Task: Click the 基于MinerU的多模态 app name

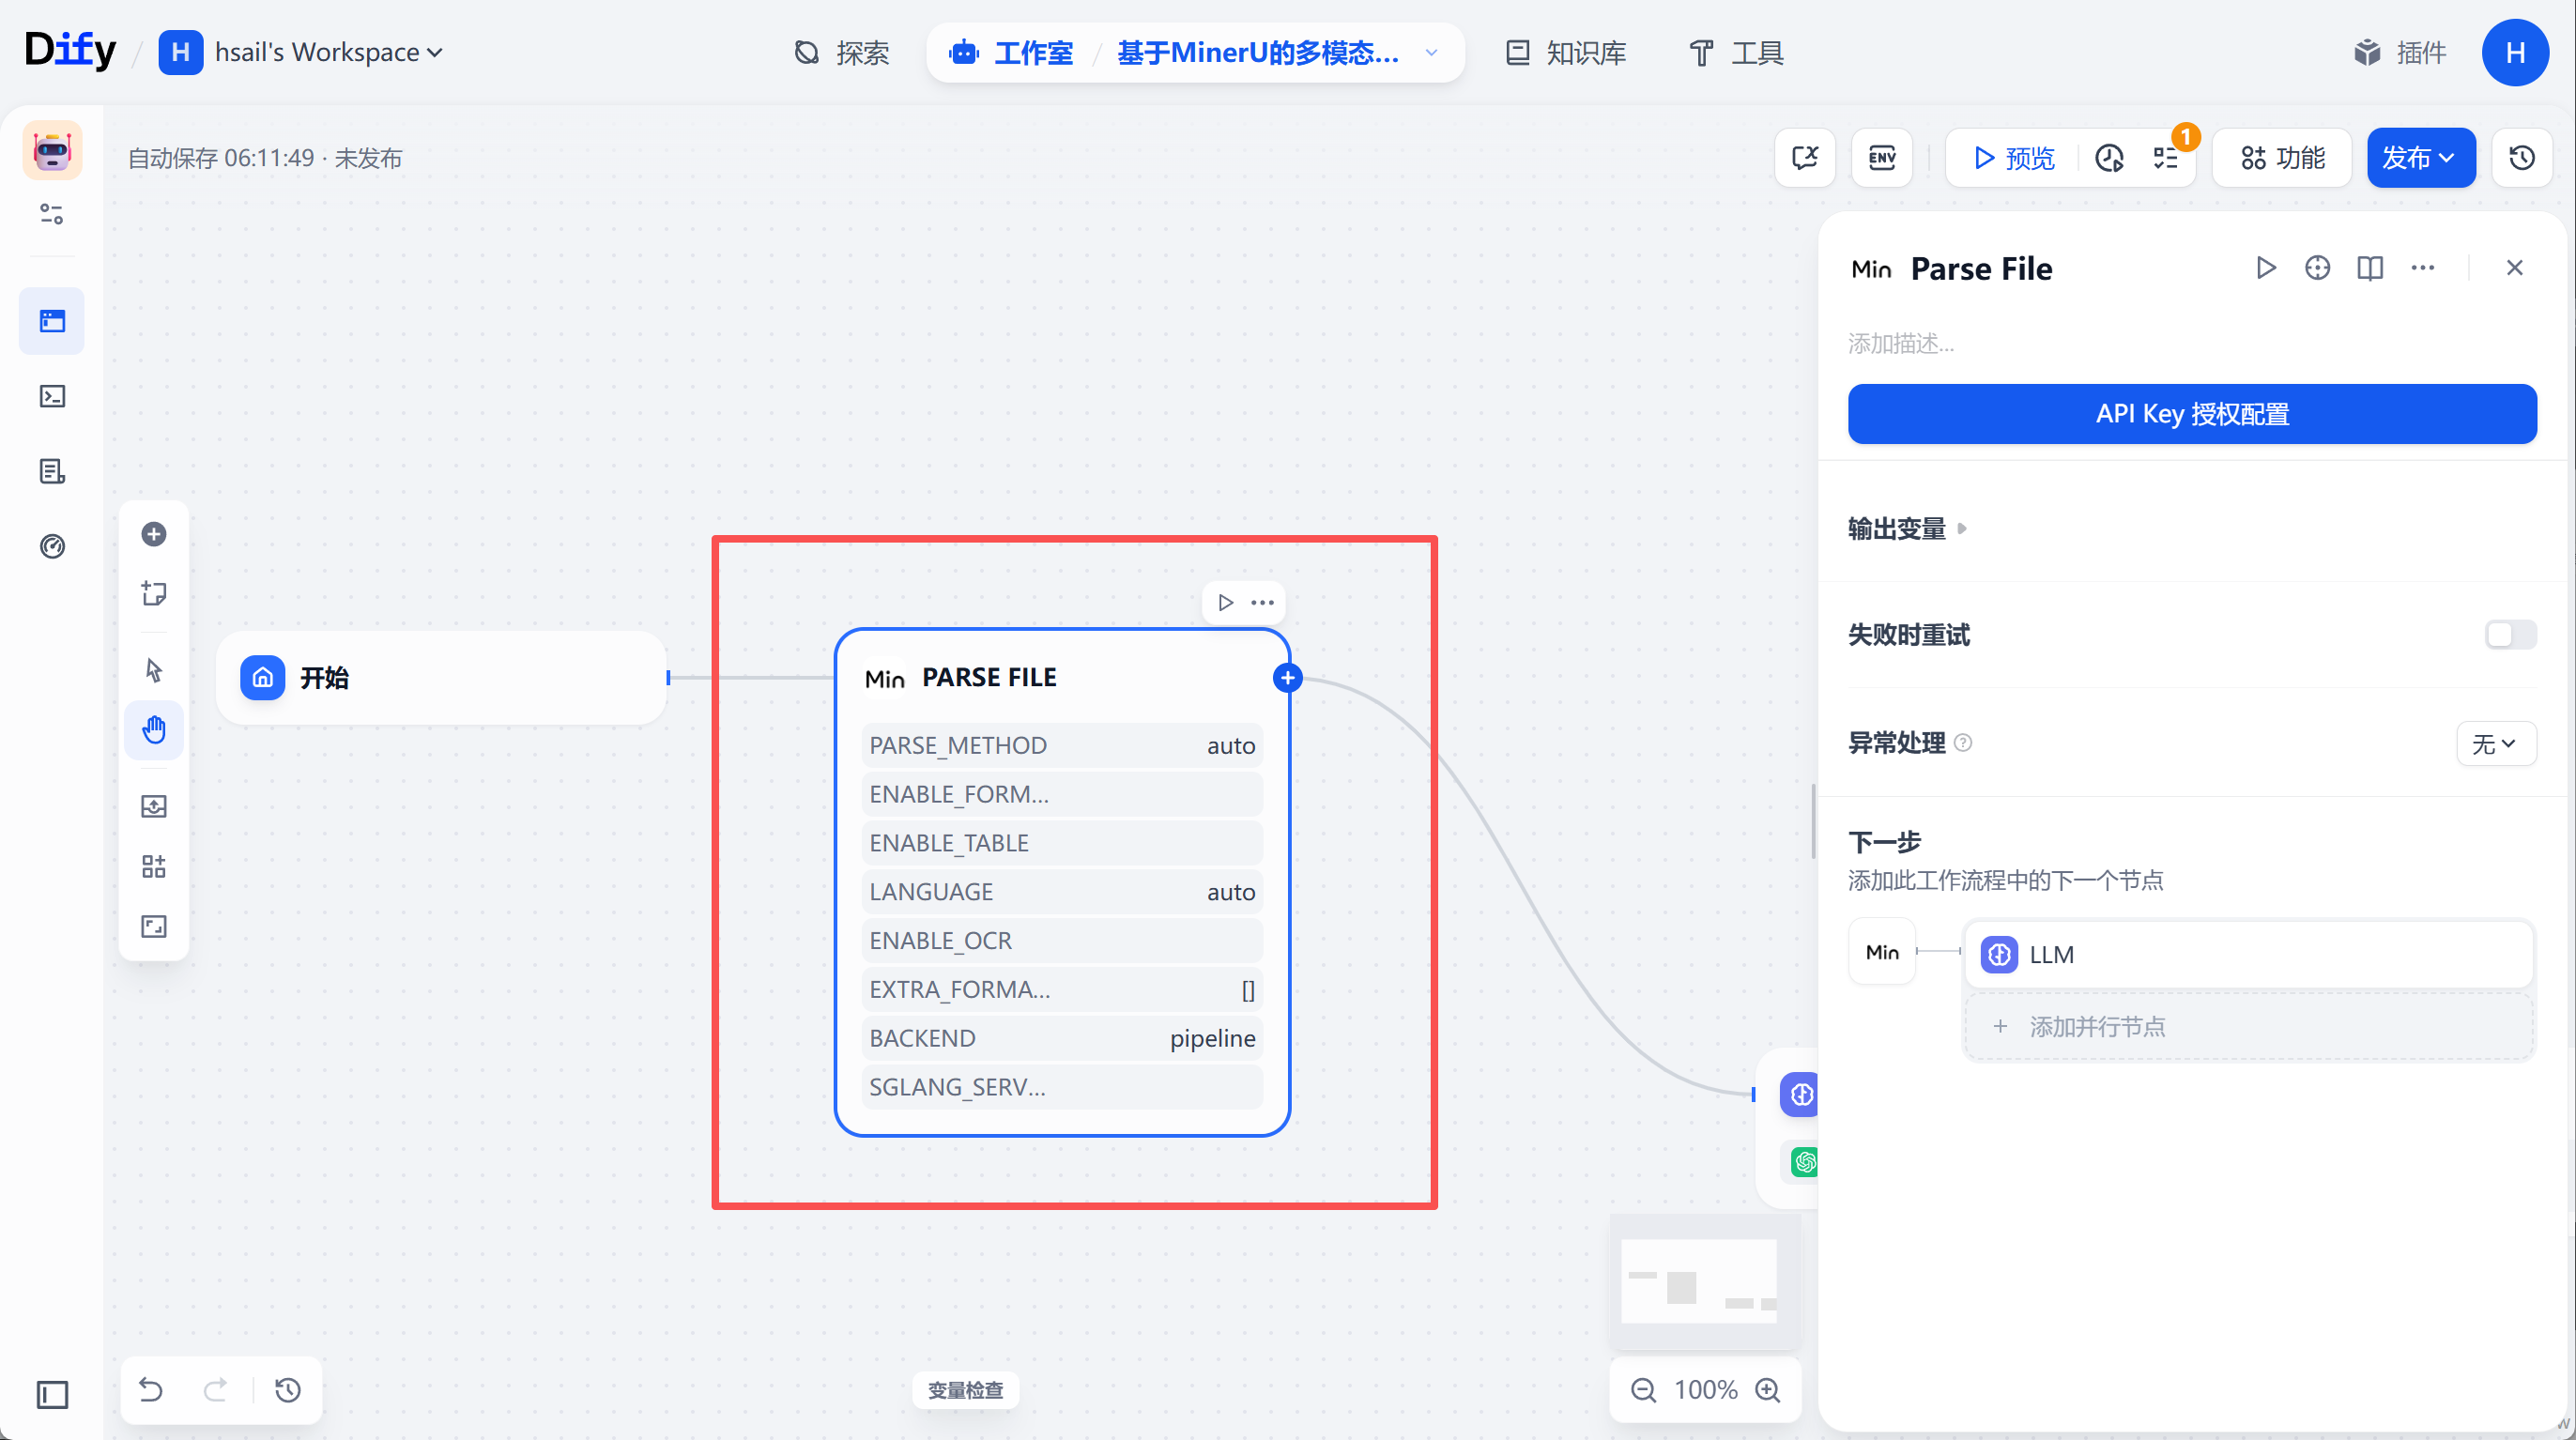Action: point(1258,52)
